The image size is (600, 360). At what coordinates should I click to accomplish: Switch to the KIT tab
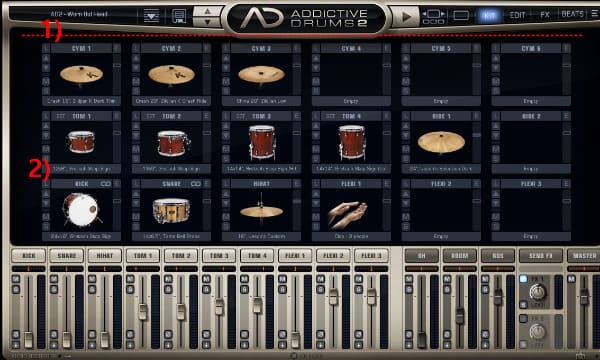pyautogui.click(x=489, y=16)
